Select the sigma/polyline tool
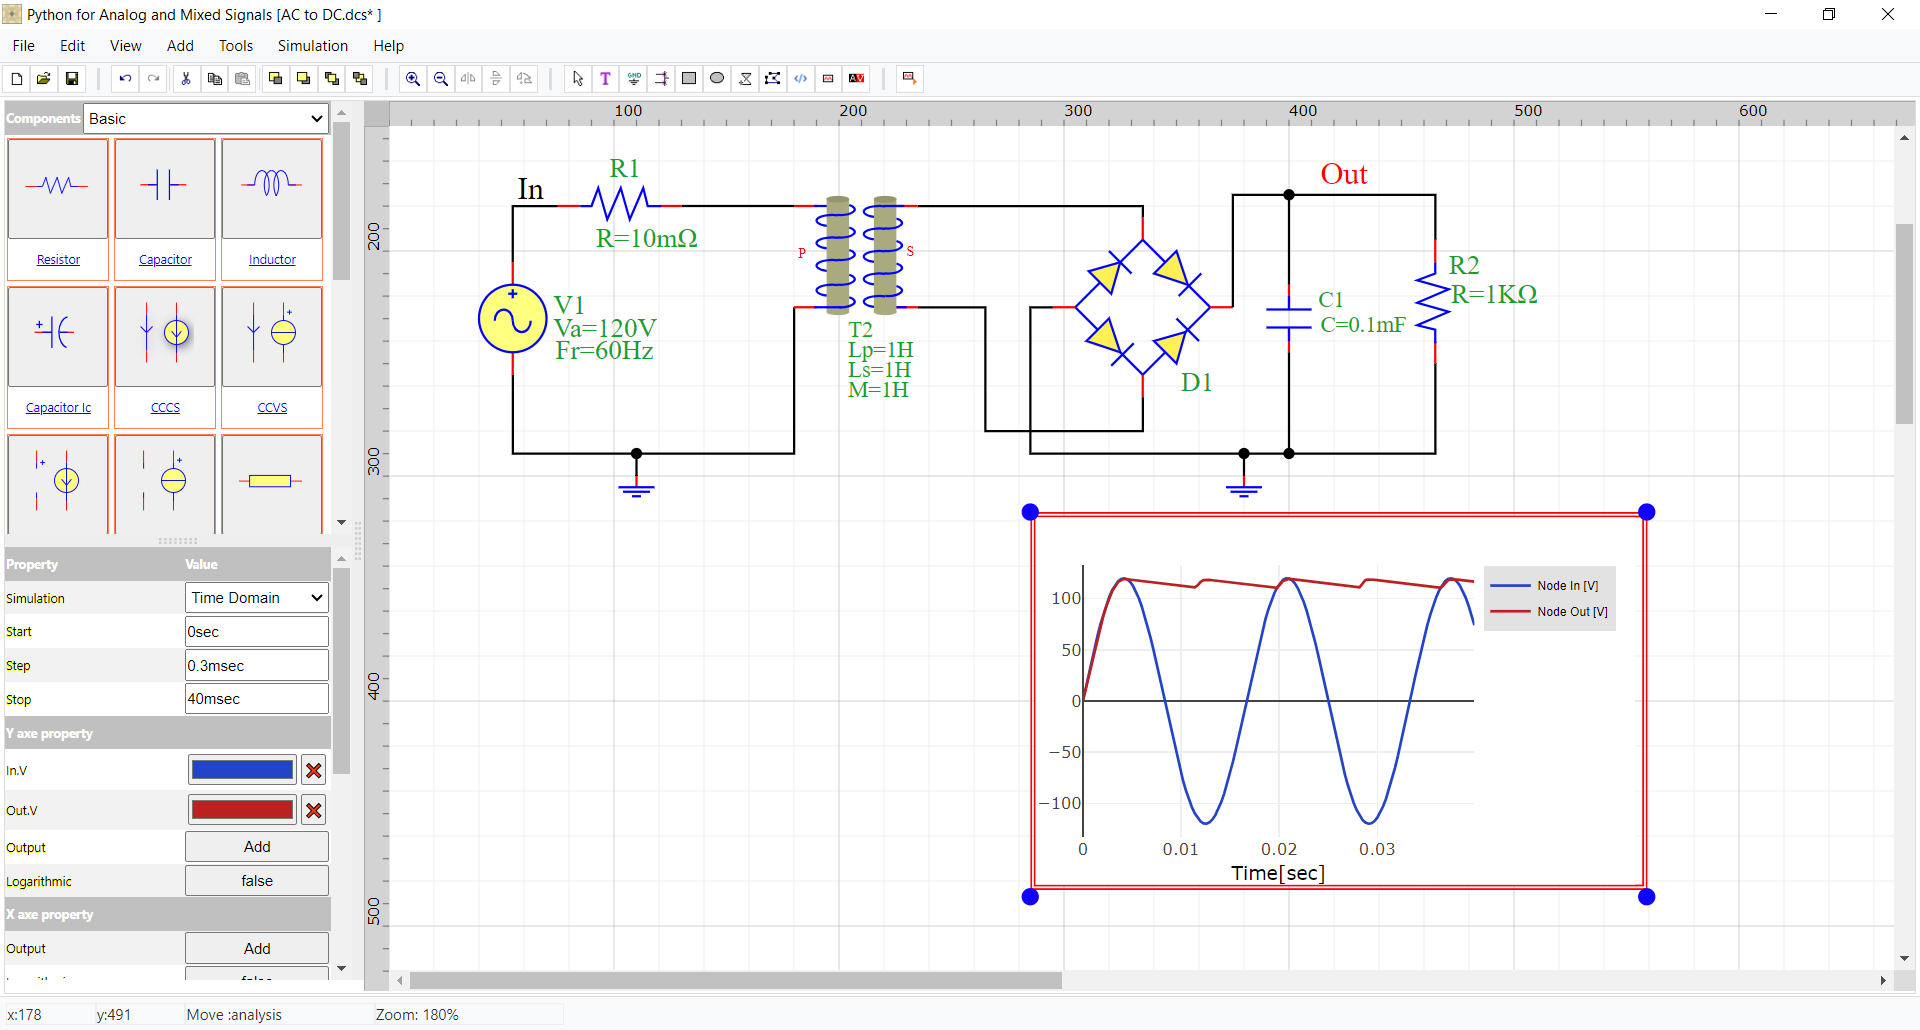The image size is (1920, 1030). pyautogui.click(x=745, y=79)
